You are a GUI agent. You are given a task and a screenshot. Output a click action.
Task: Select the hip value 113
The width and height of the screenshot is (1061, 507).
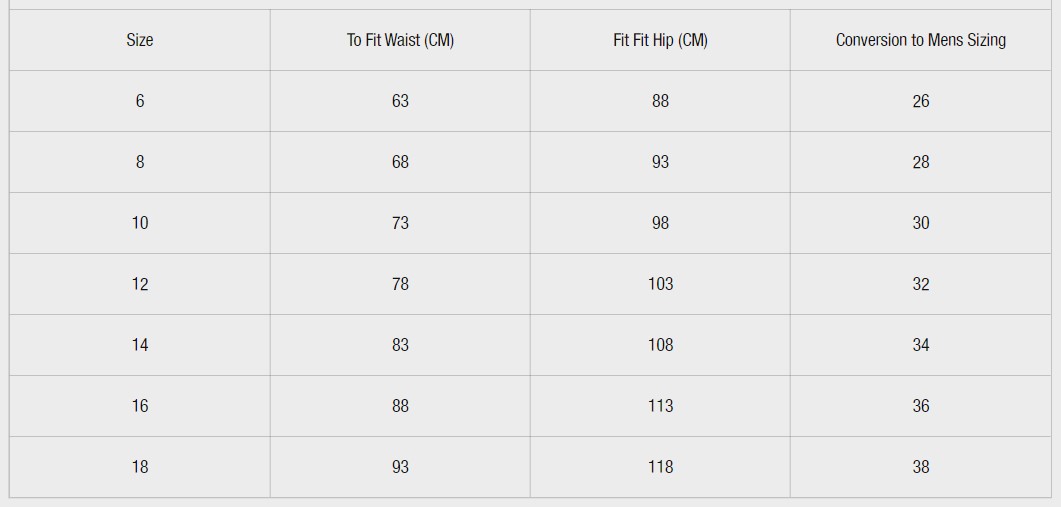660,405
